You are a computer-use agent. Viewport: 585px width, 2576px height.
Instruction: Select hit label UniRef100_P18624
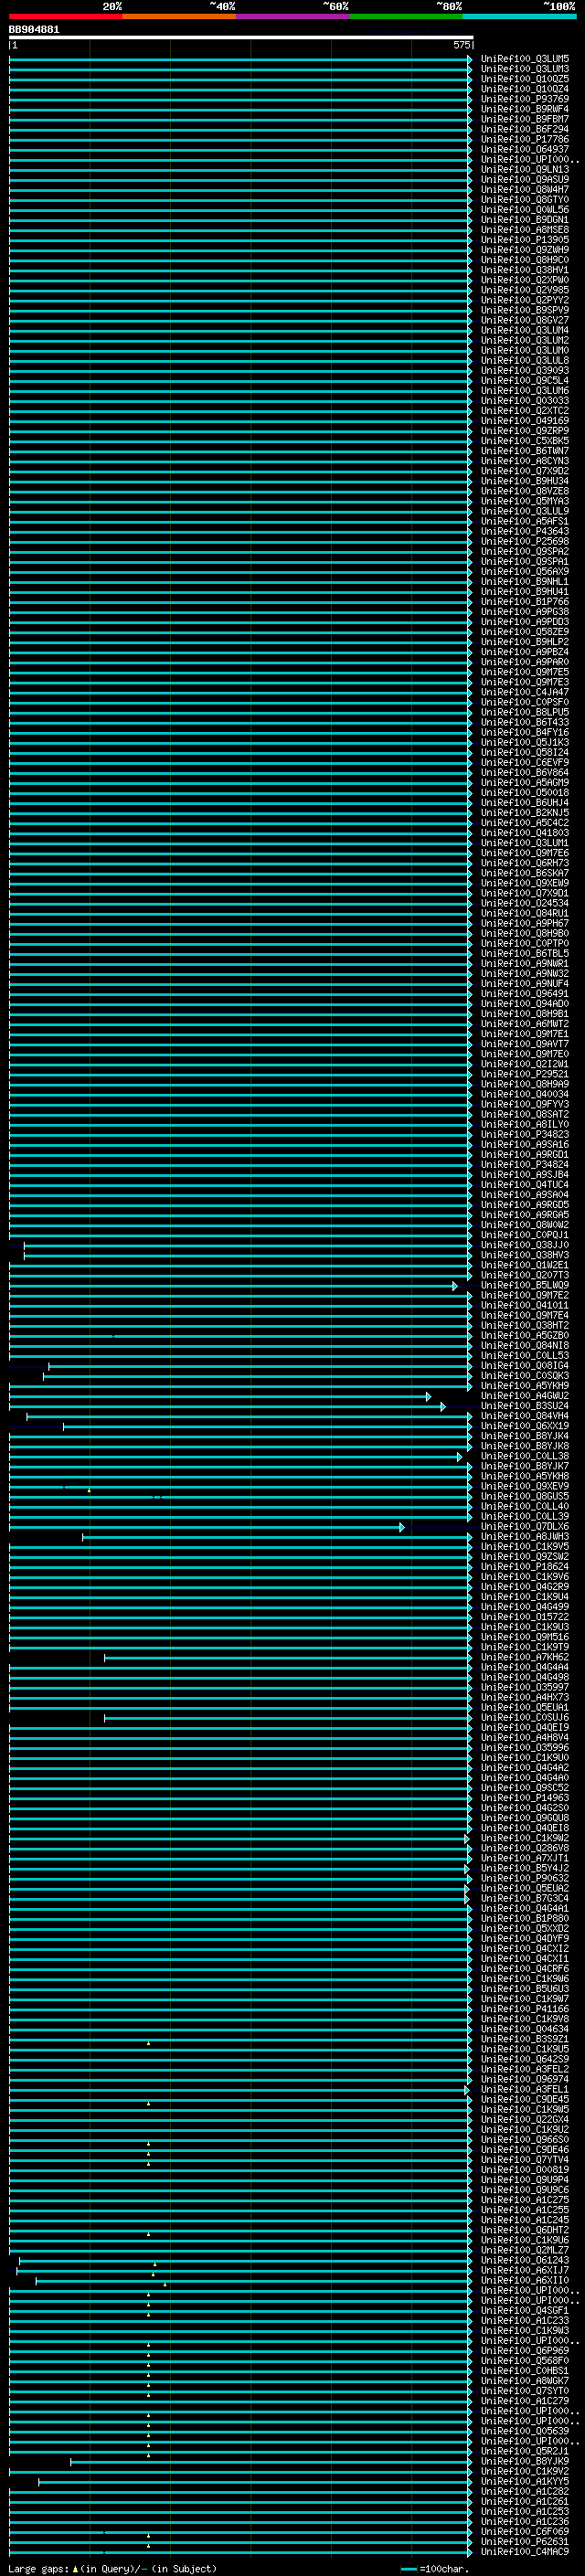525,1567
